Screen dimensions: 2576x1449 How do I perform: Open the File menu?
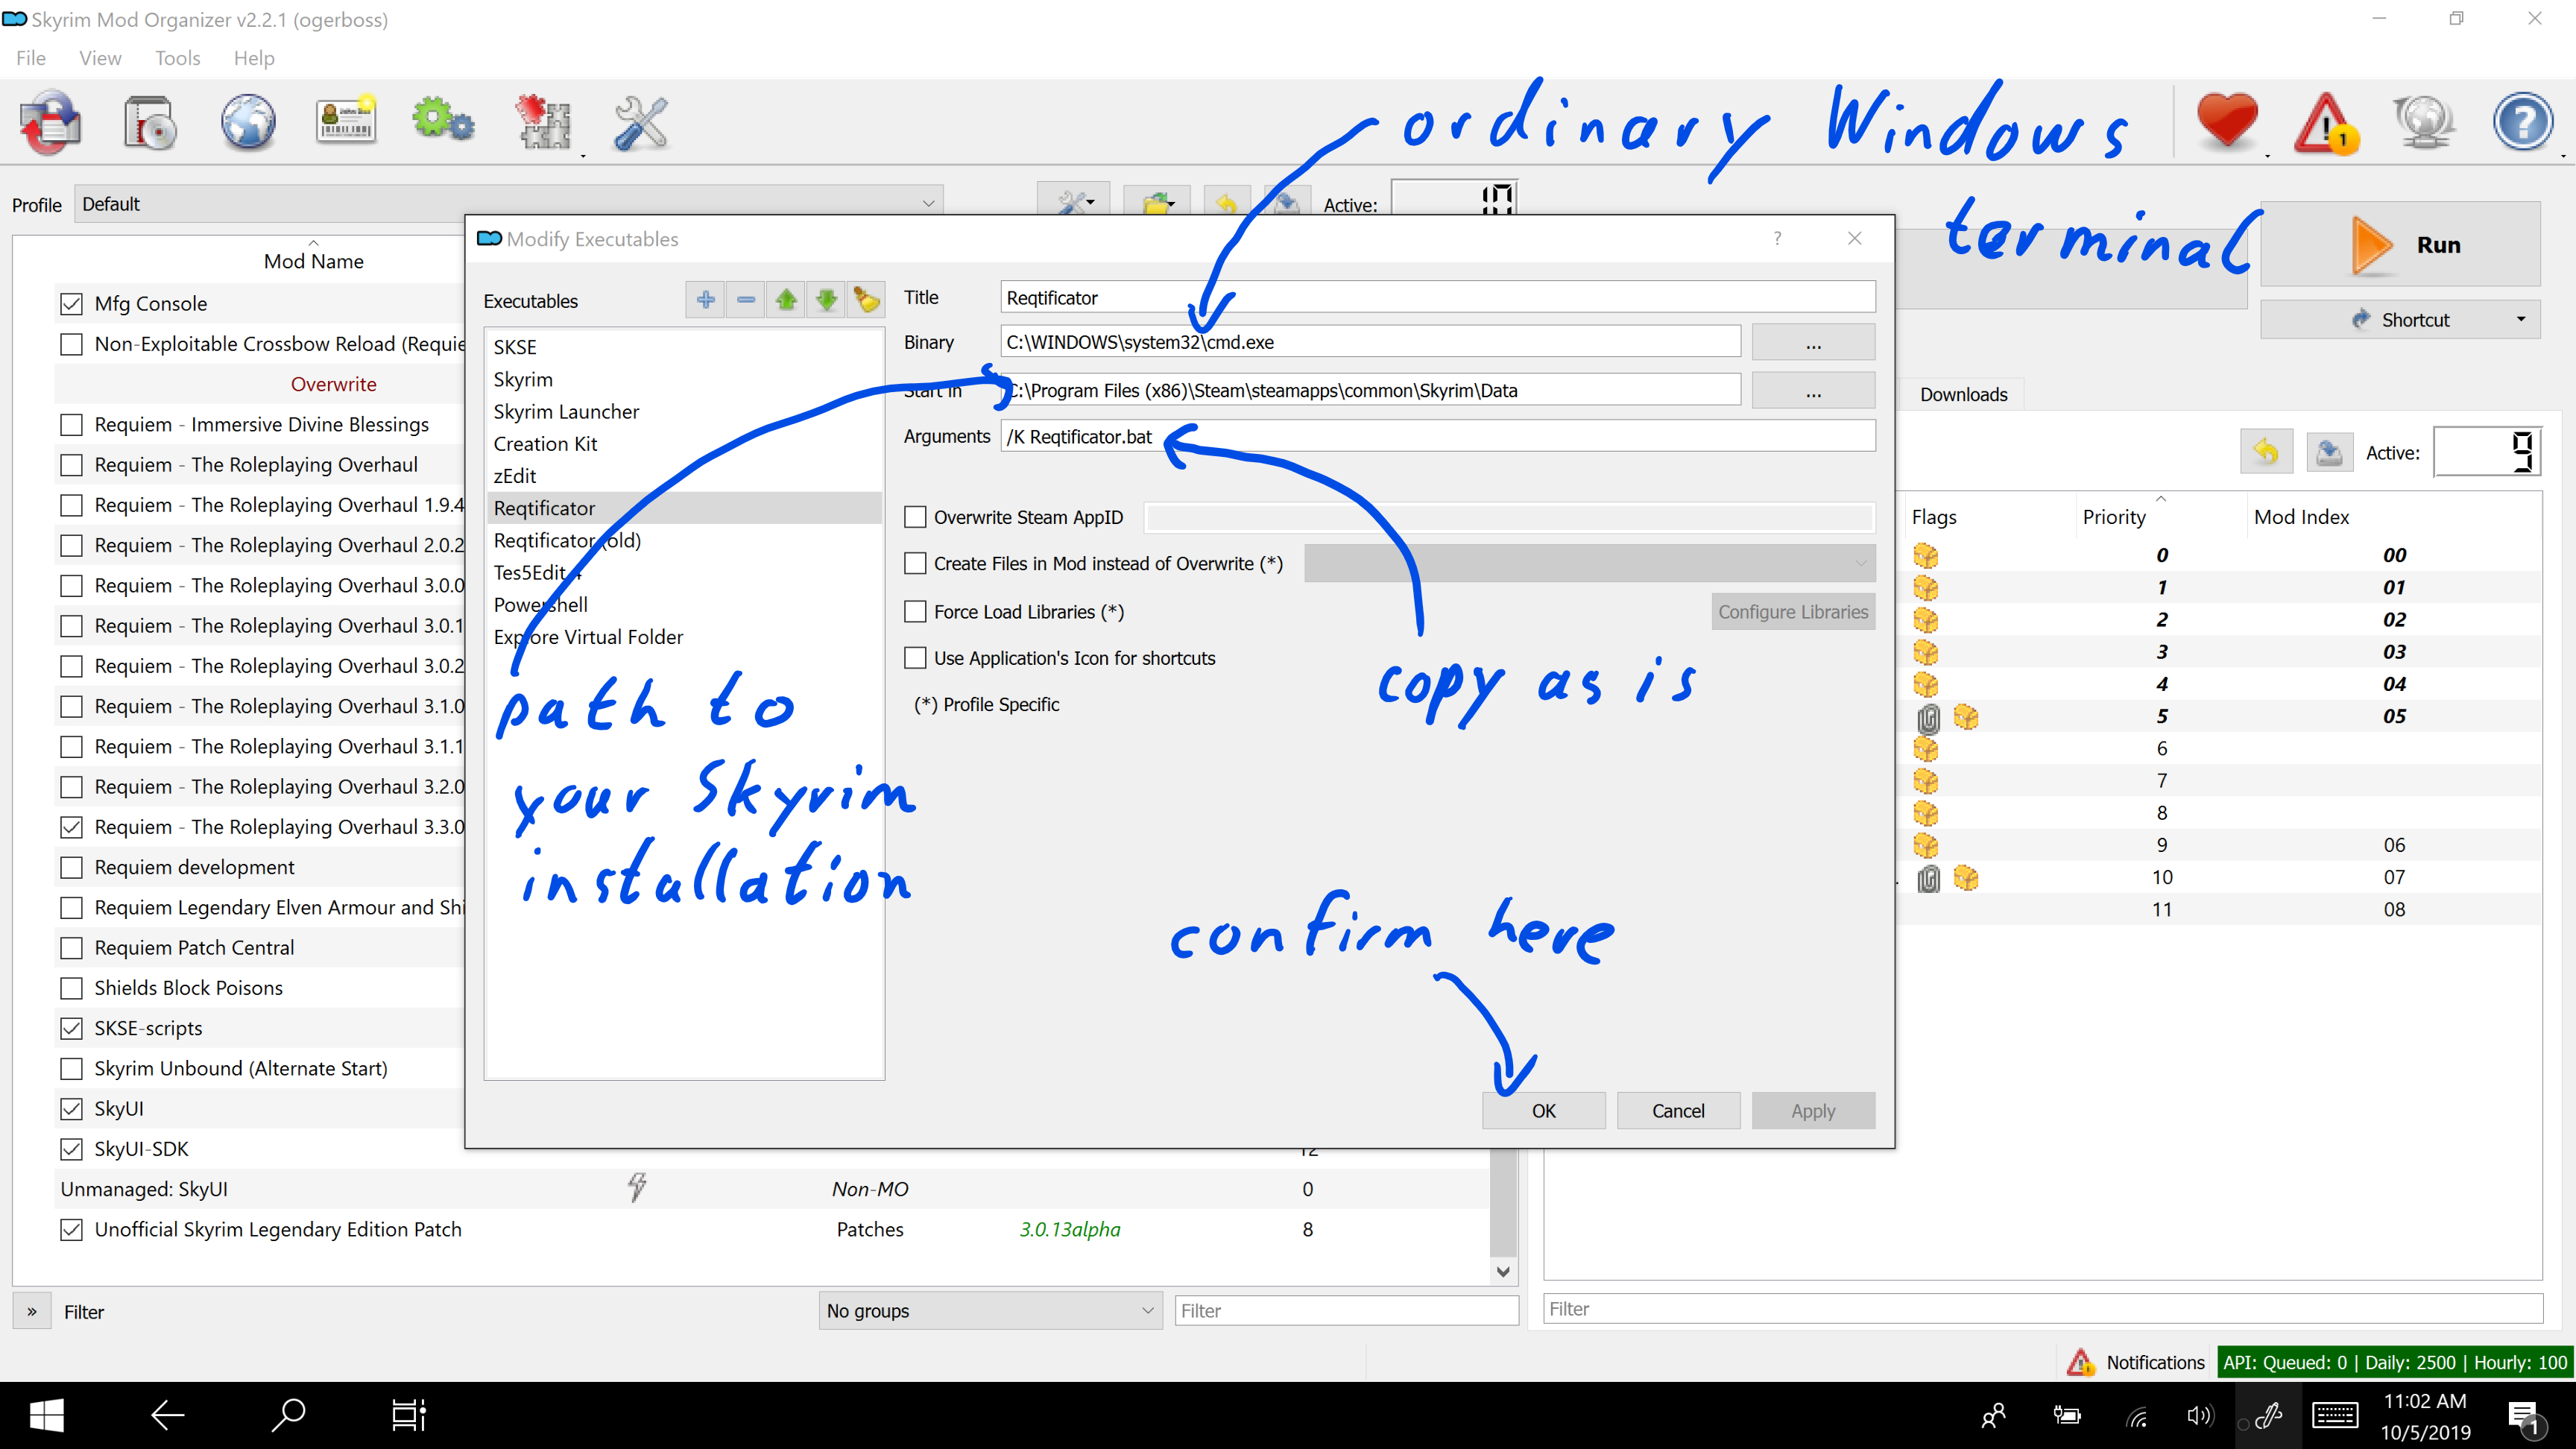click(30, 58)
